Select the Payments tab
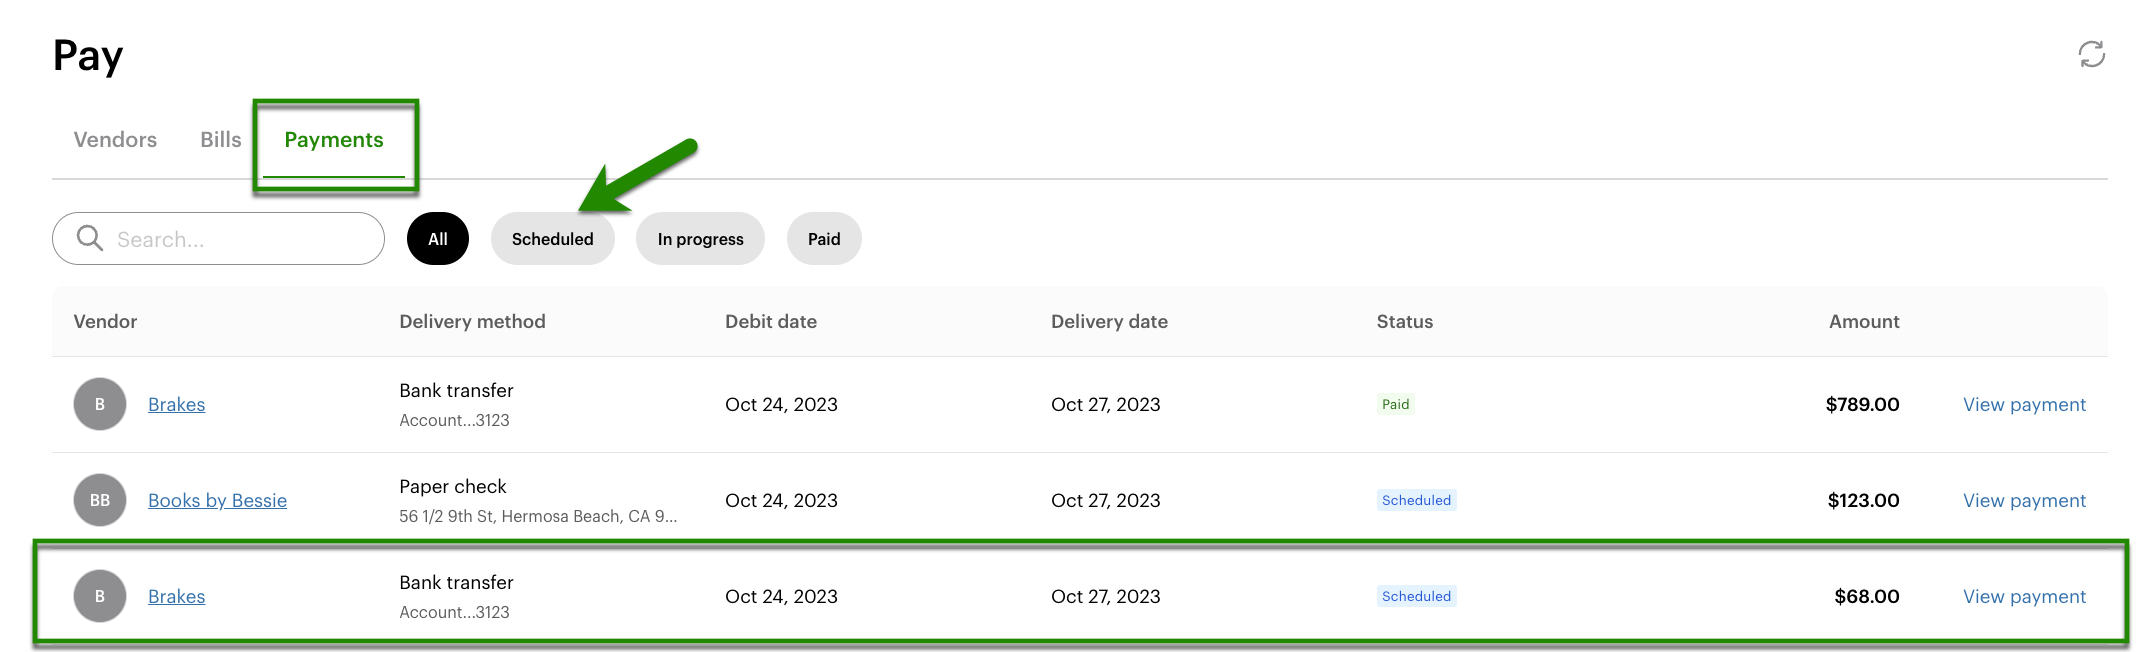Screen dimensions: 2146x652 pyautogui.click(x=334, y=140)
